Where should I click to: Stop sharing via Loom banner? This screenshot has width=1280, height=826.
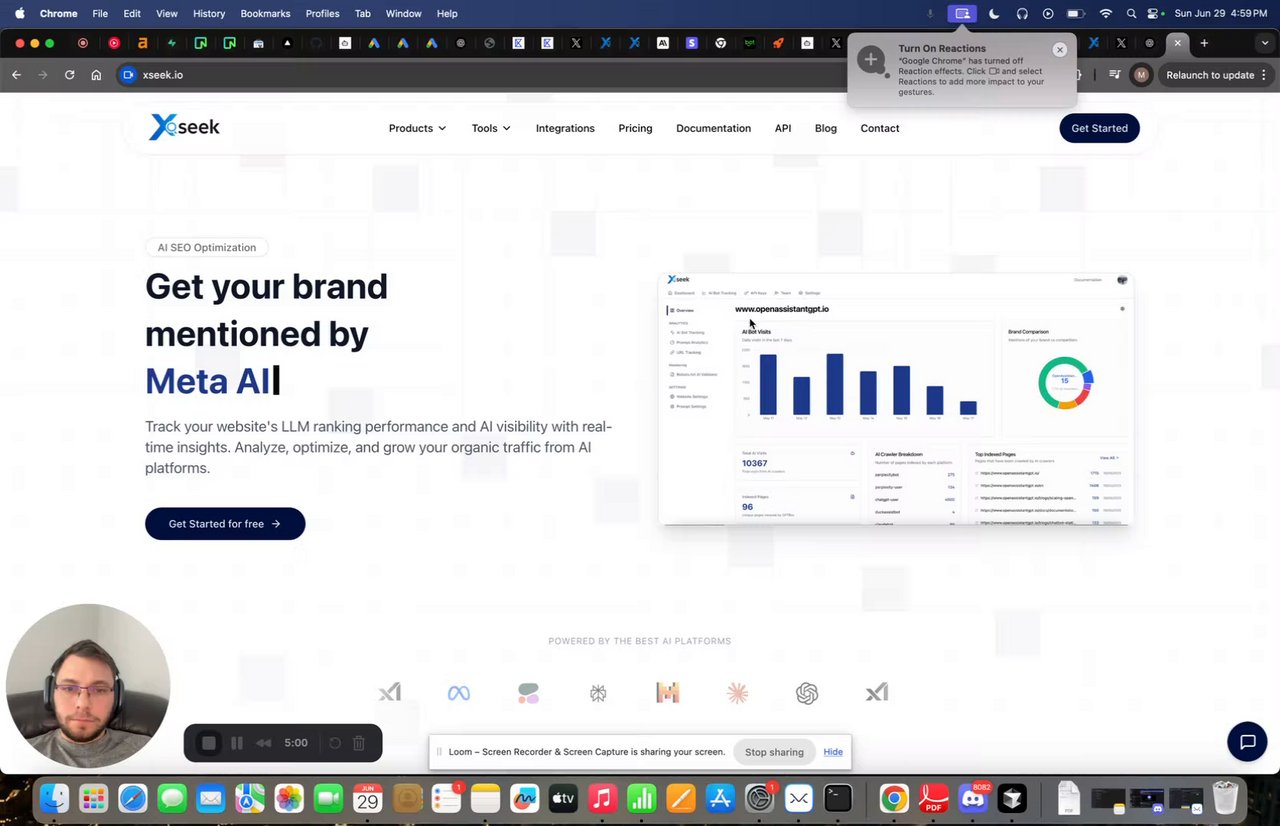[774, 752]
